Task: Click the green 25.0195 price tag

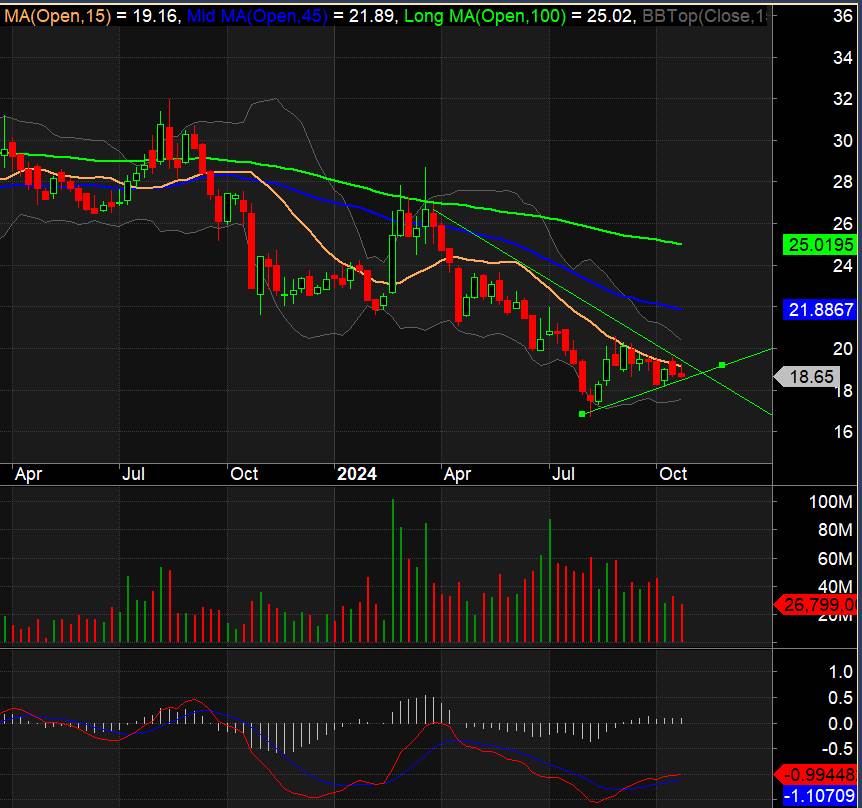Action: (x=818, y=245)
